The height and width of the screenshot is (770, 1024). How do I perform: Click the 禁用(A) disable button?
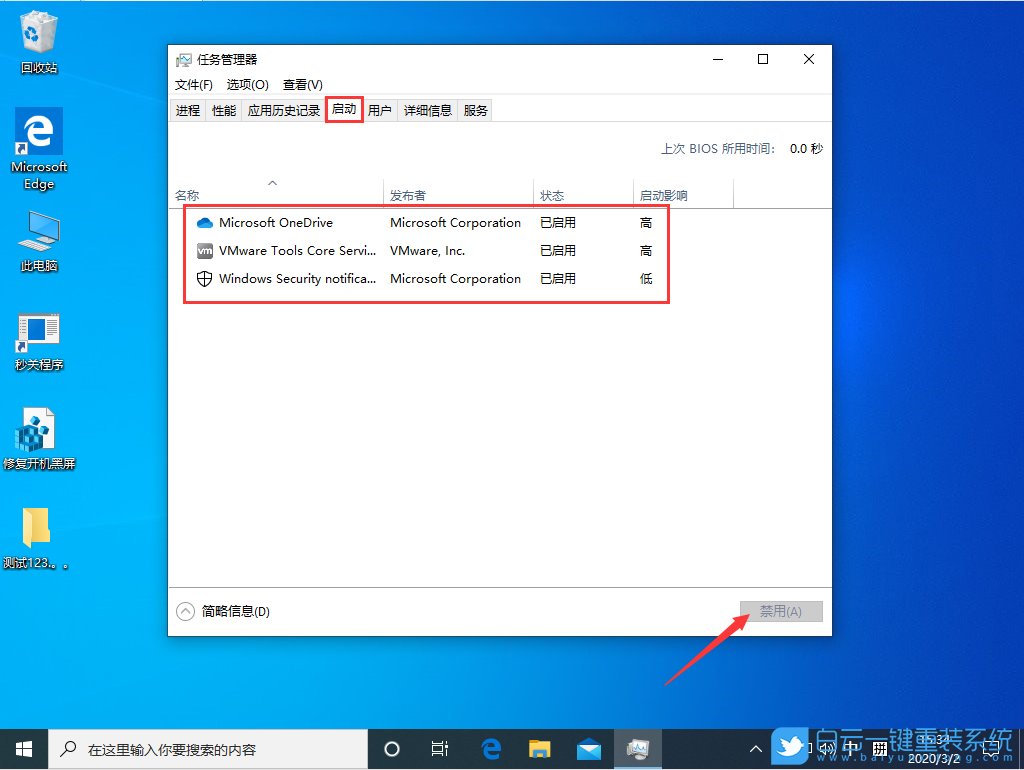coord(781,611)
